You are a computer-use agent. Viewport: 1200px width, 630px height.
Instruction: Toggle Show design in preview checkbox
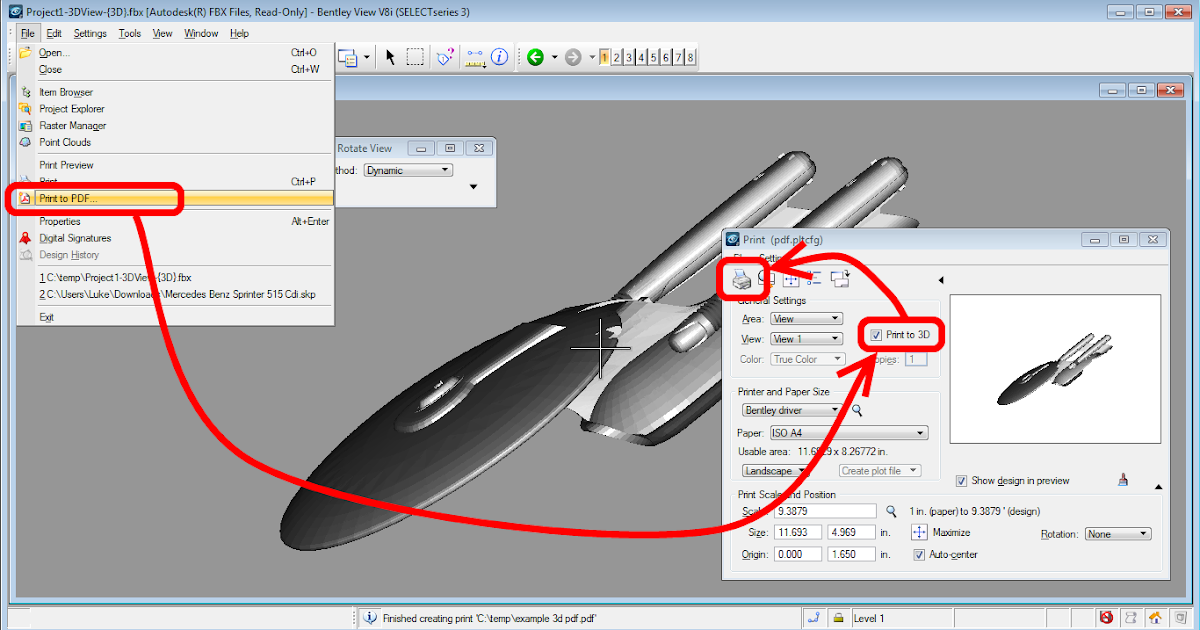coord(962,480)
